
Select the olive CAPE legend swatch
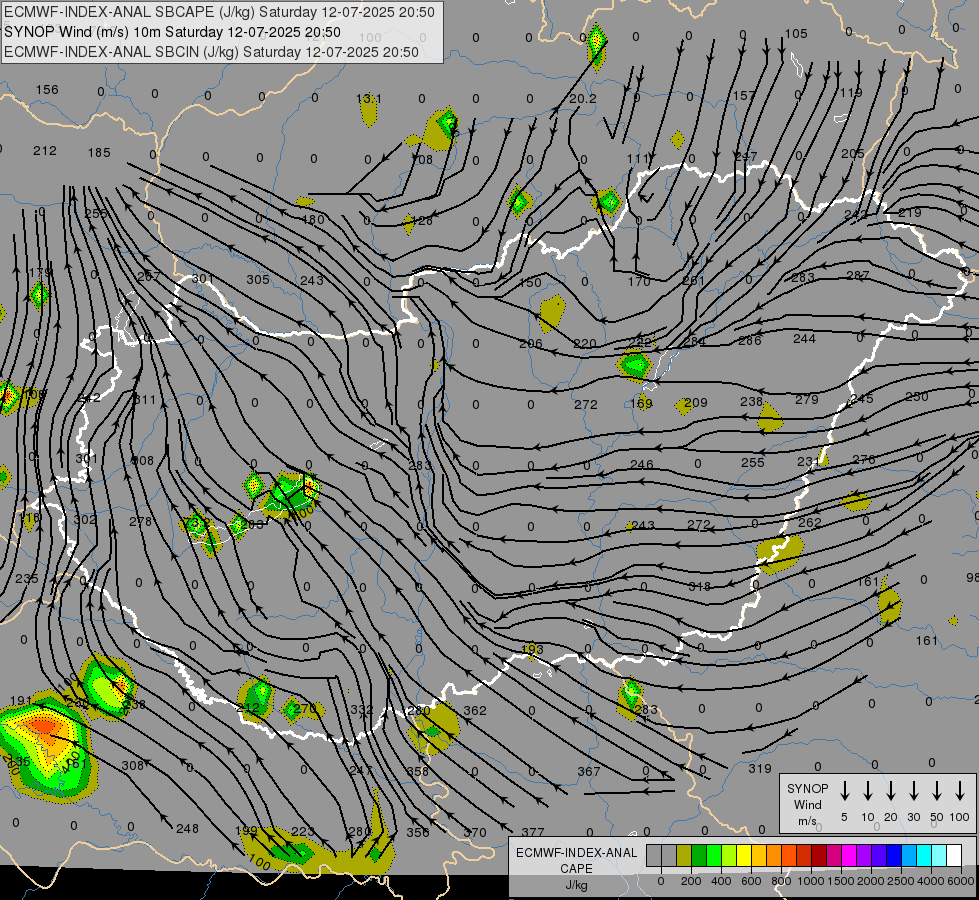[x=684, y=855]
